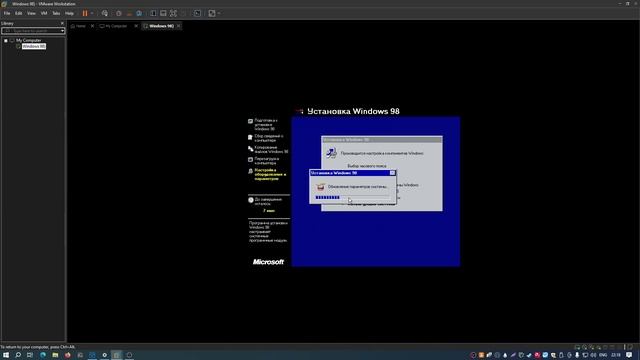Click the taskbar clock
640x360 pixels.
tap(616, 355)
